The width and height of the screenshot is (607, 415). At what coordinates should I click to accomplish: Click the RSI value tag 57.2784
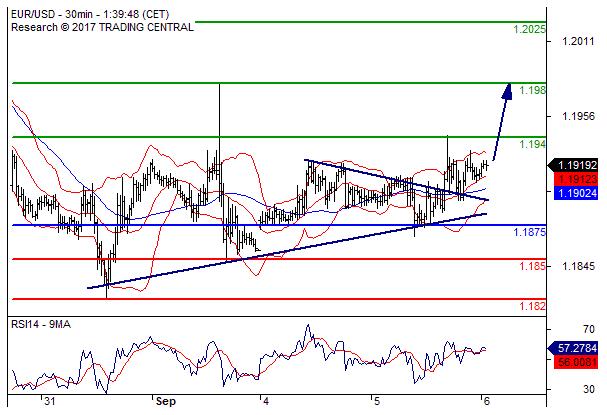pos(573,348)
